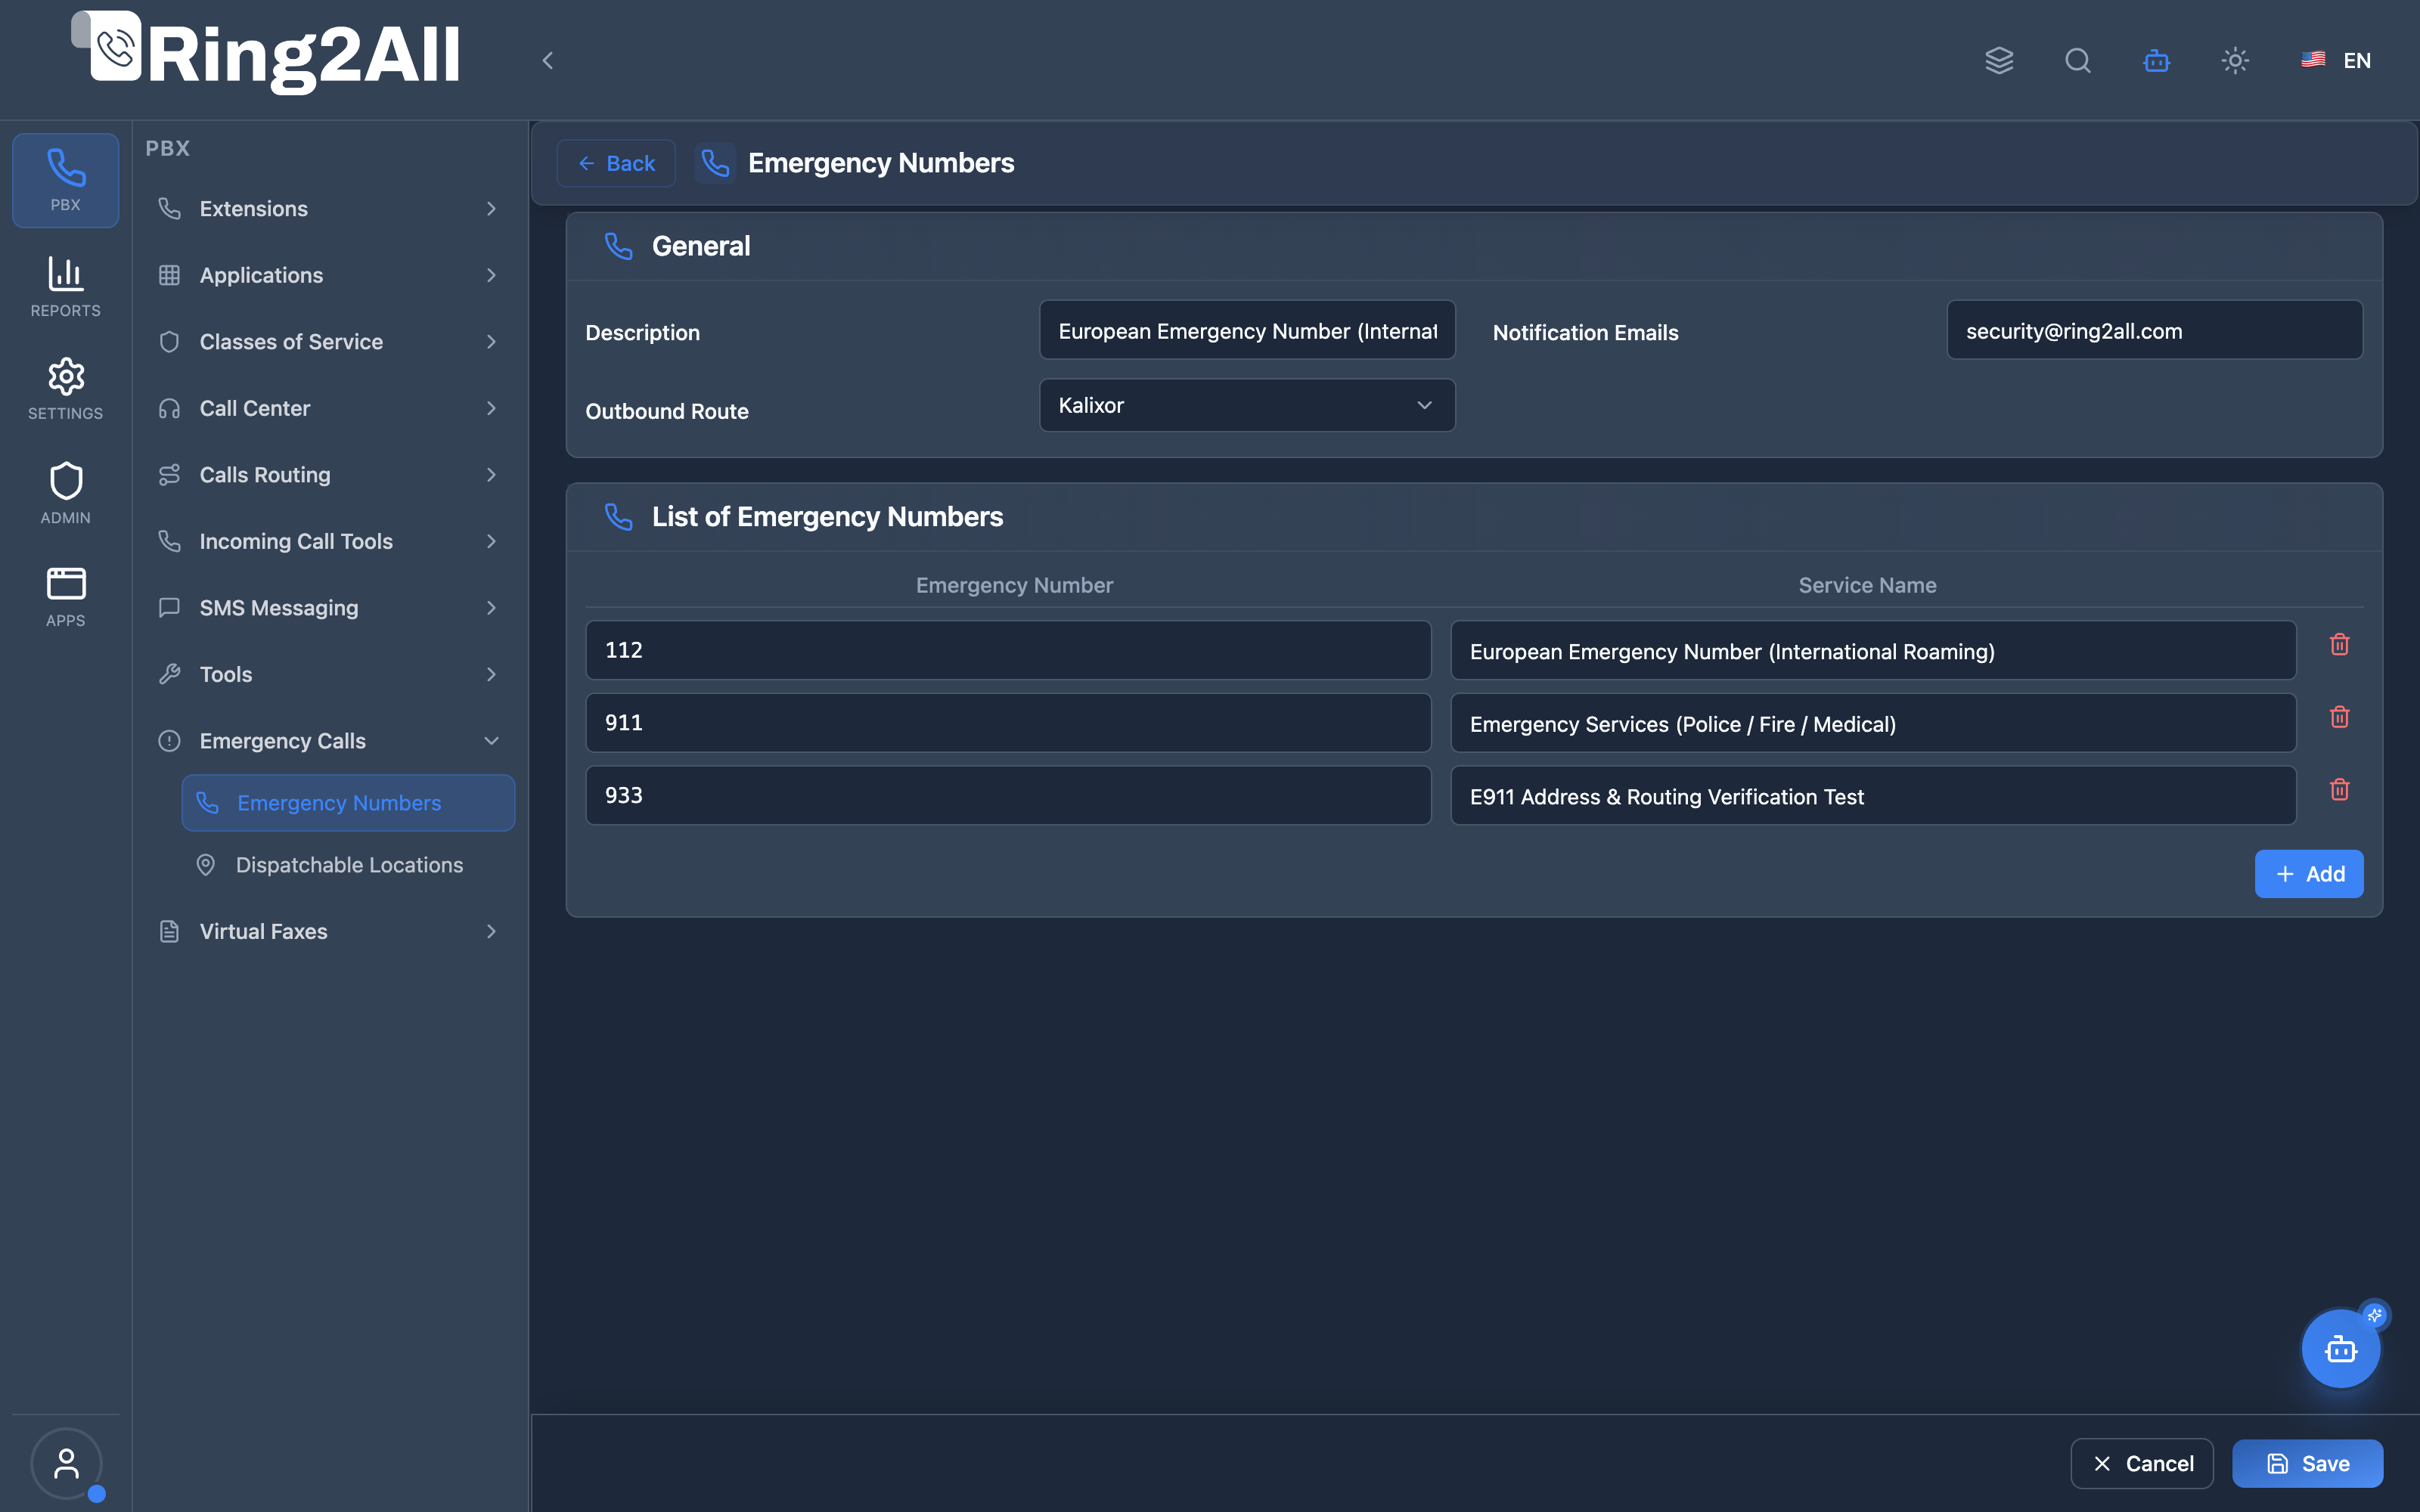
Task: Add a new emergency number
Action: pyautogui.click(x=2309, y=874)
